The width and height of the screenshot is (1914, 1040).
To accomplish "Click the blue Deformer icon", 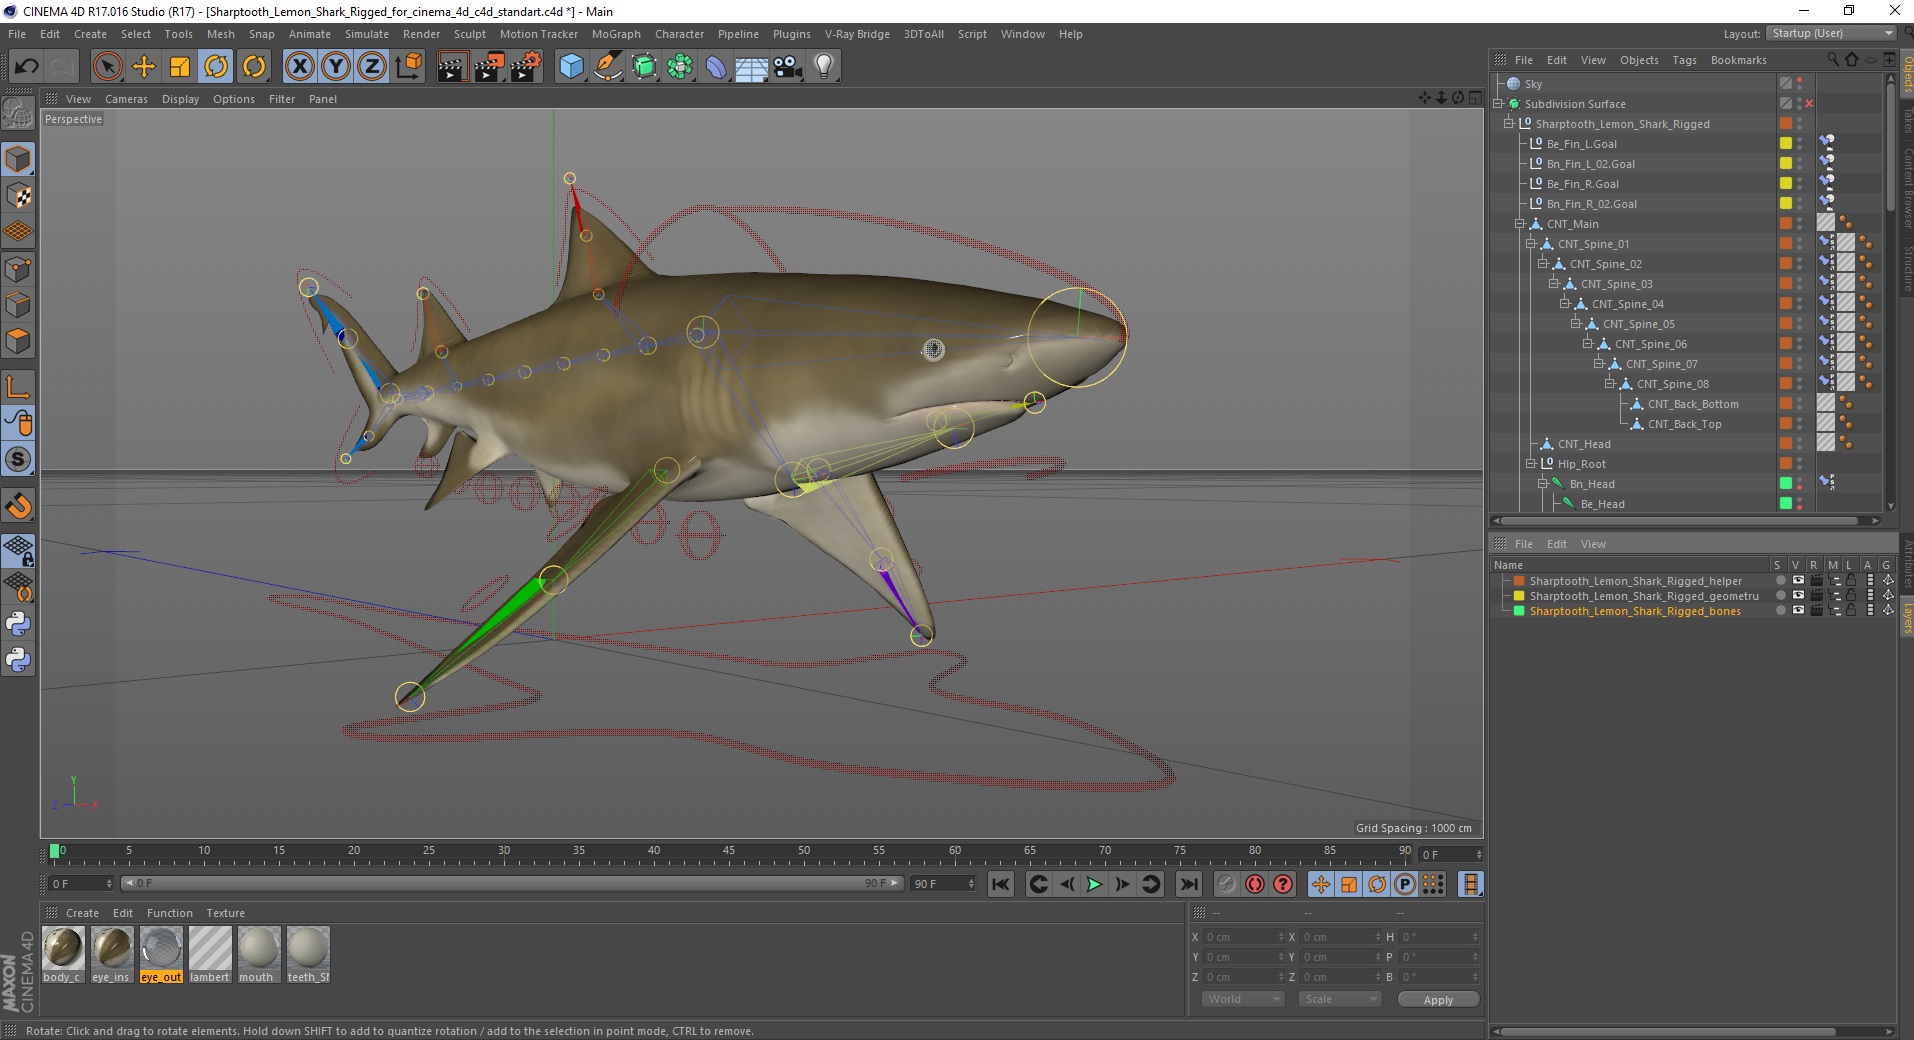I will click(716, 67).
